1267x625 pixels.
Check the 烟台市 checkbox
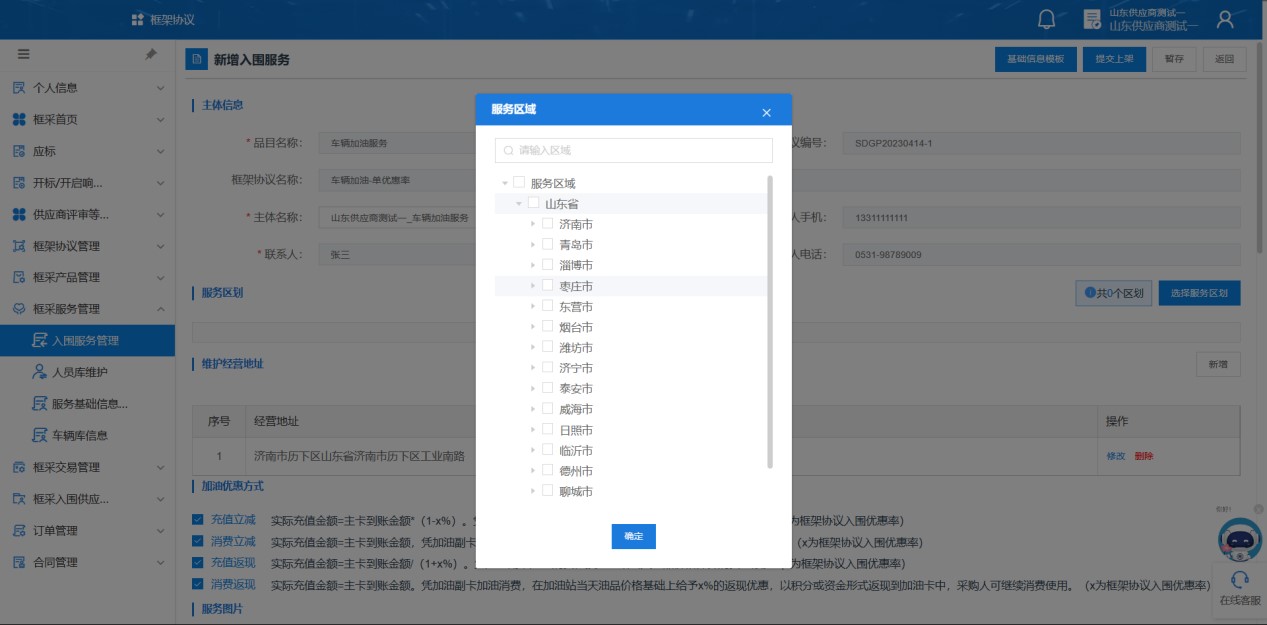[547, 325]
